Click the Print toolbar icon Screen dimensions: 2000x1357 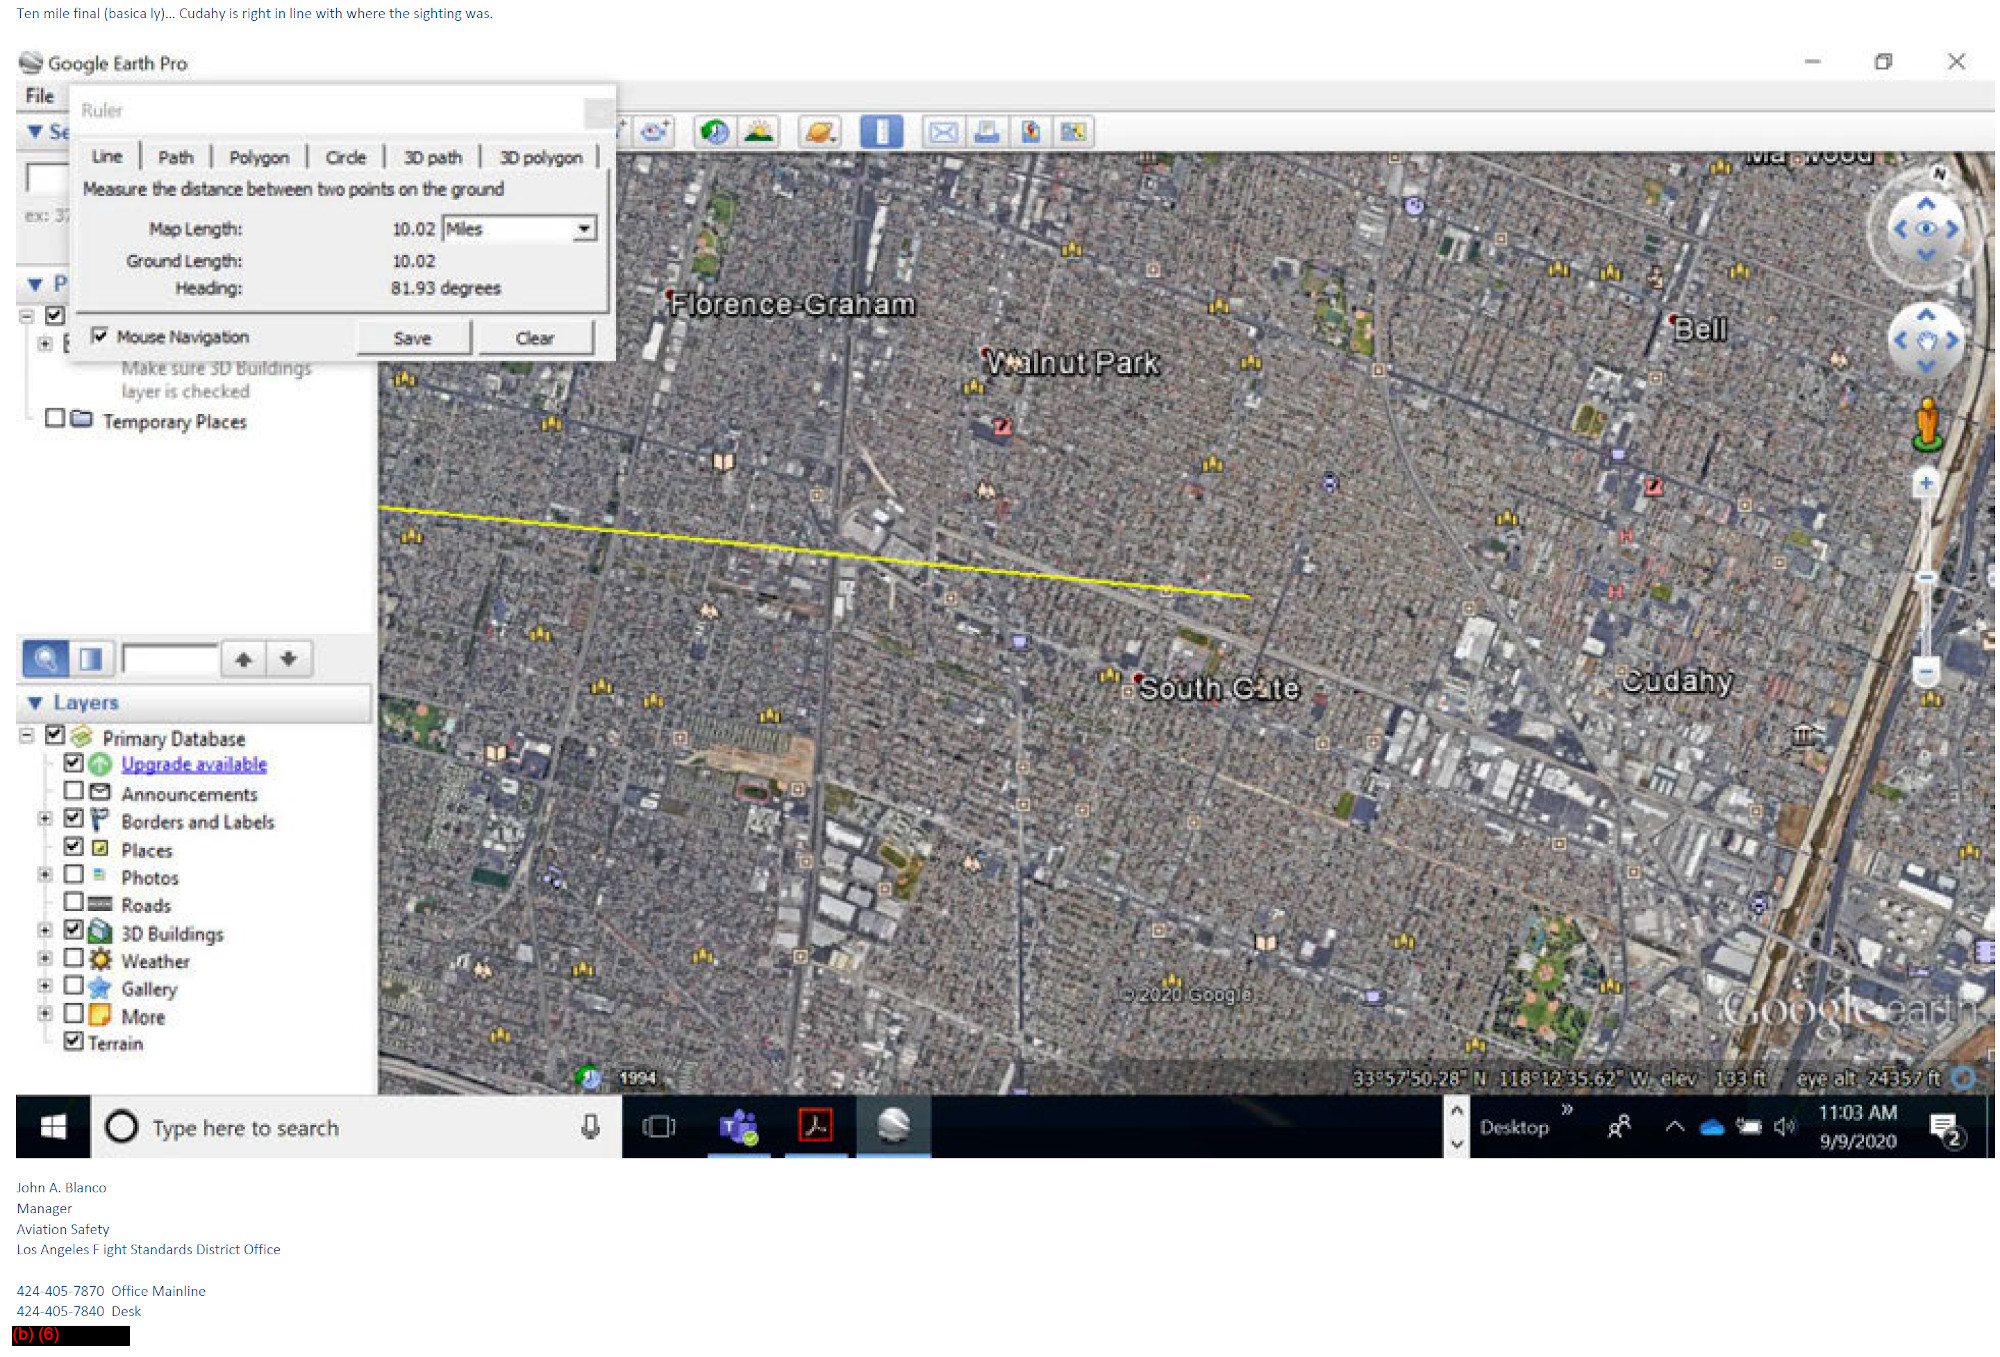[987, 132]
